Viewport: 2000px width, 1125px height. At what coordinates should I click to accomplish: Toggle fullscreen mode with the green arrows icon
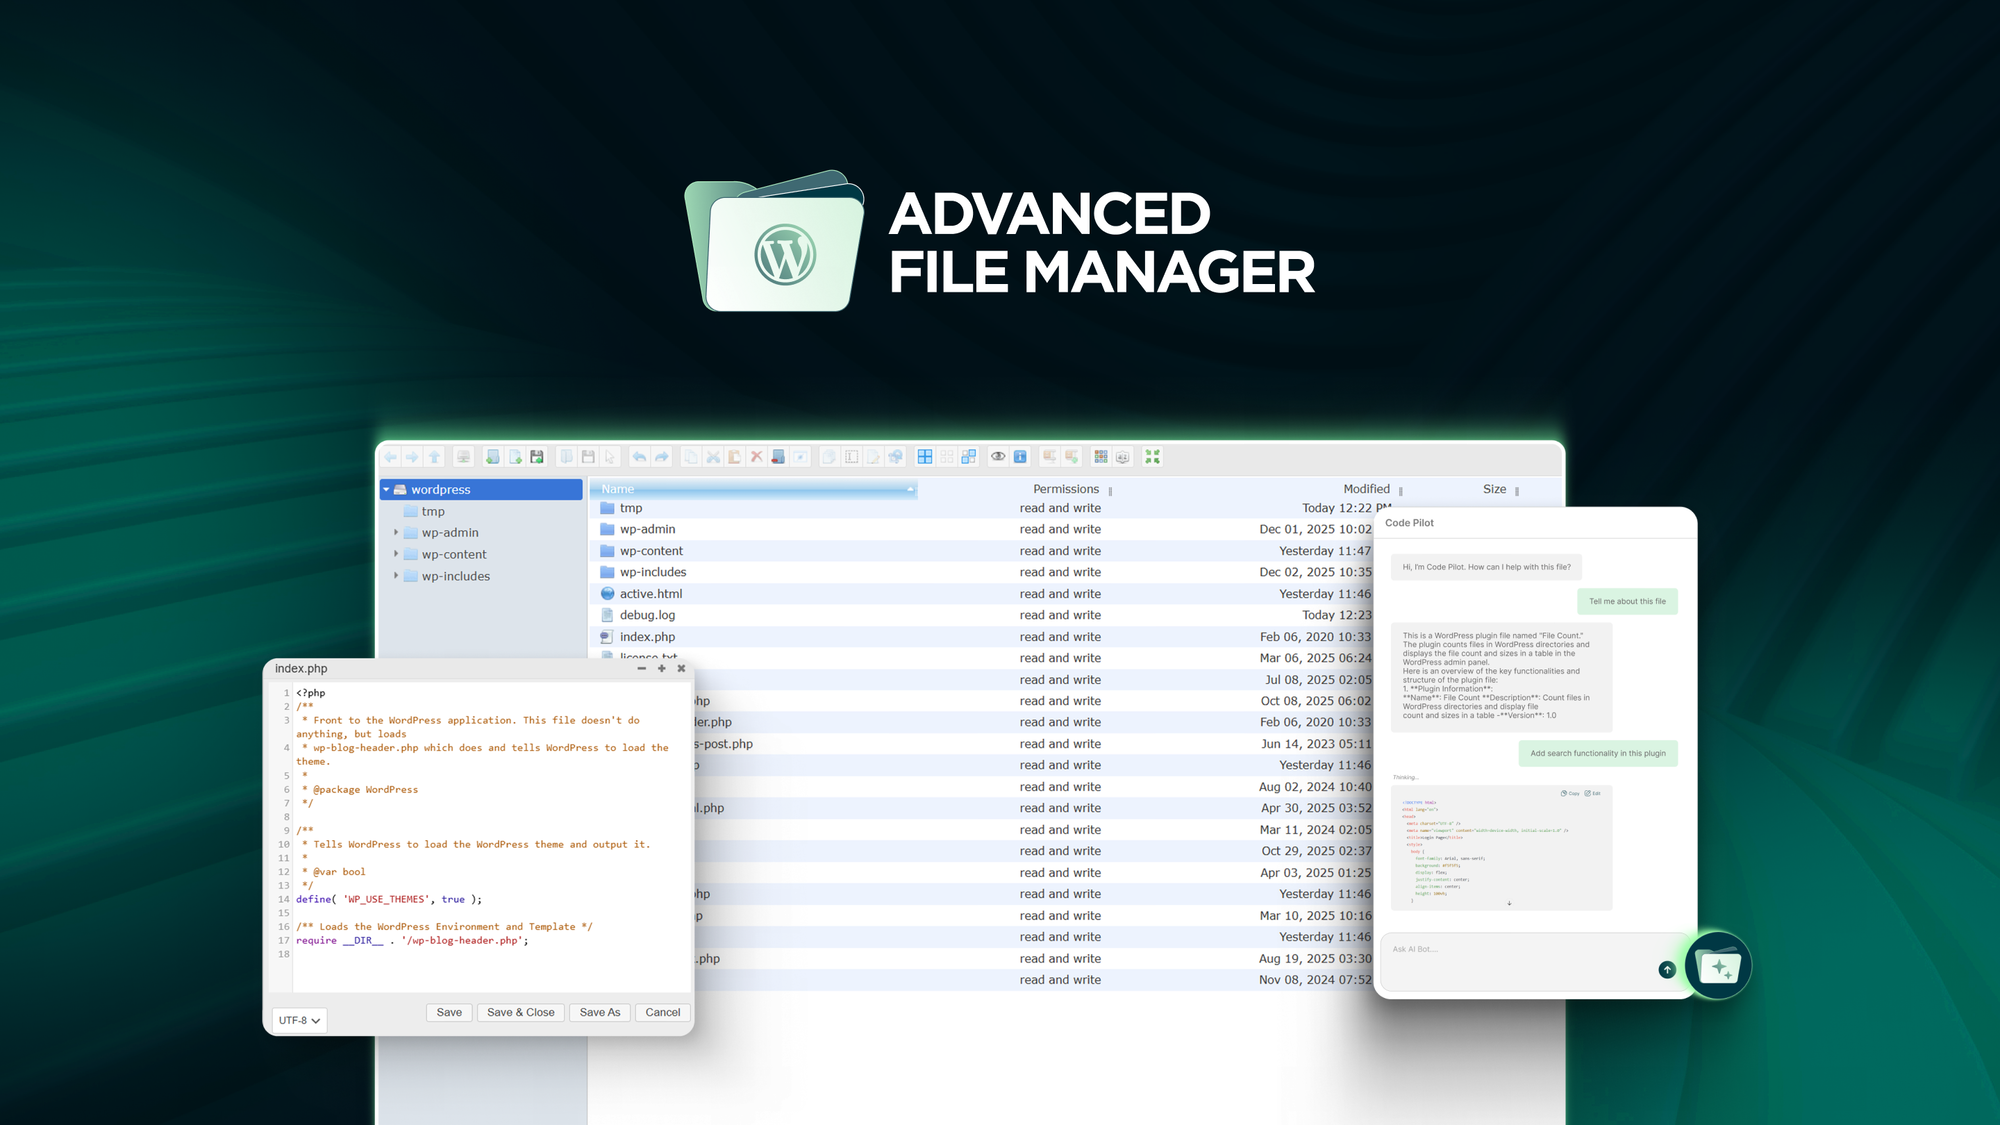coord(1152,457)
